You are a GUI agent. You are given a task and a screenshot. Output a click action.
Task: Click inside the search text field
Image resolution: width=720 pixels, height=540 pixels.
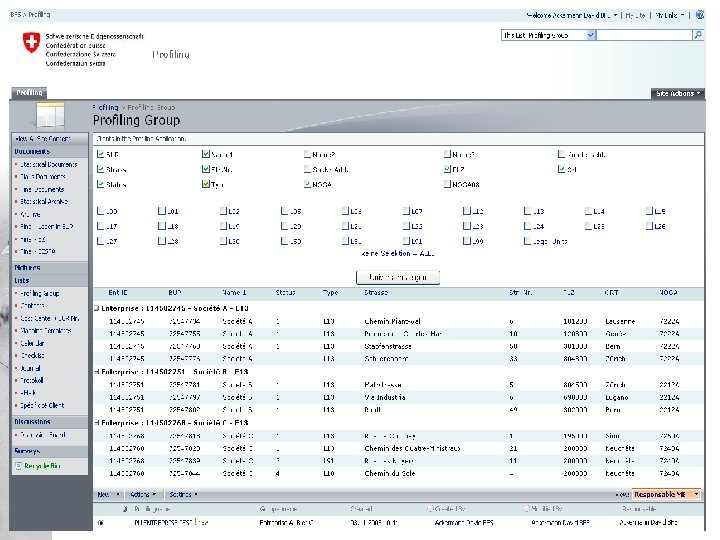644,35
